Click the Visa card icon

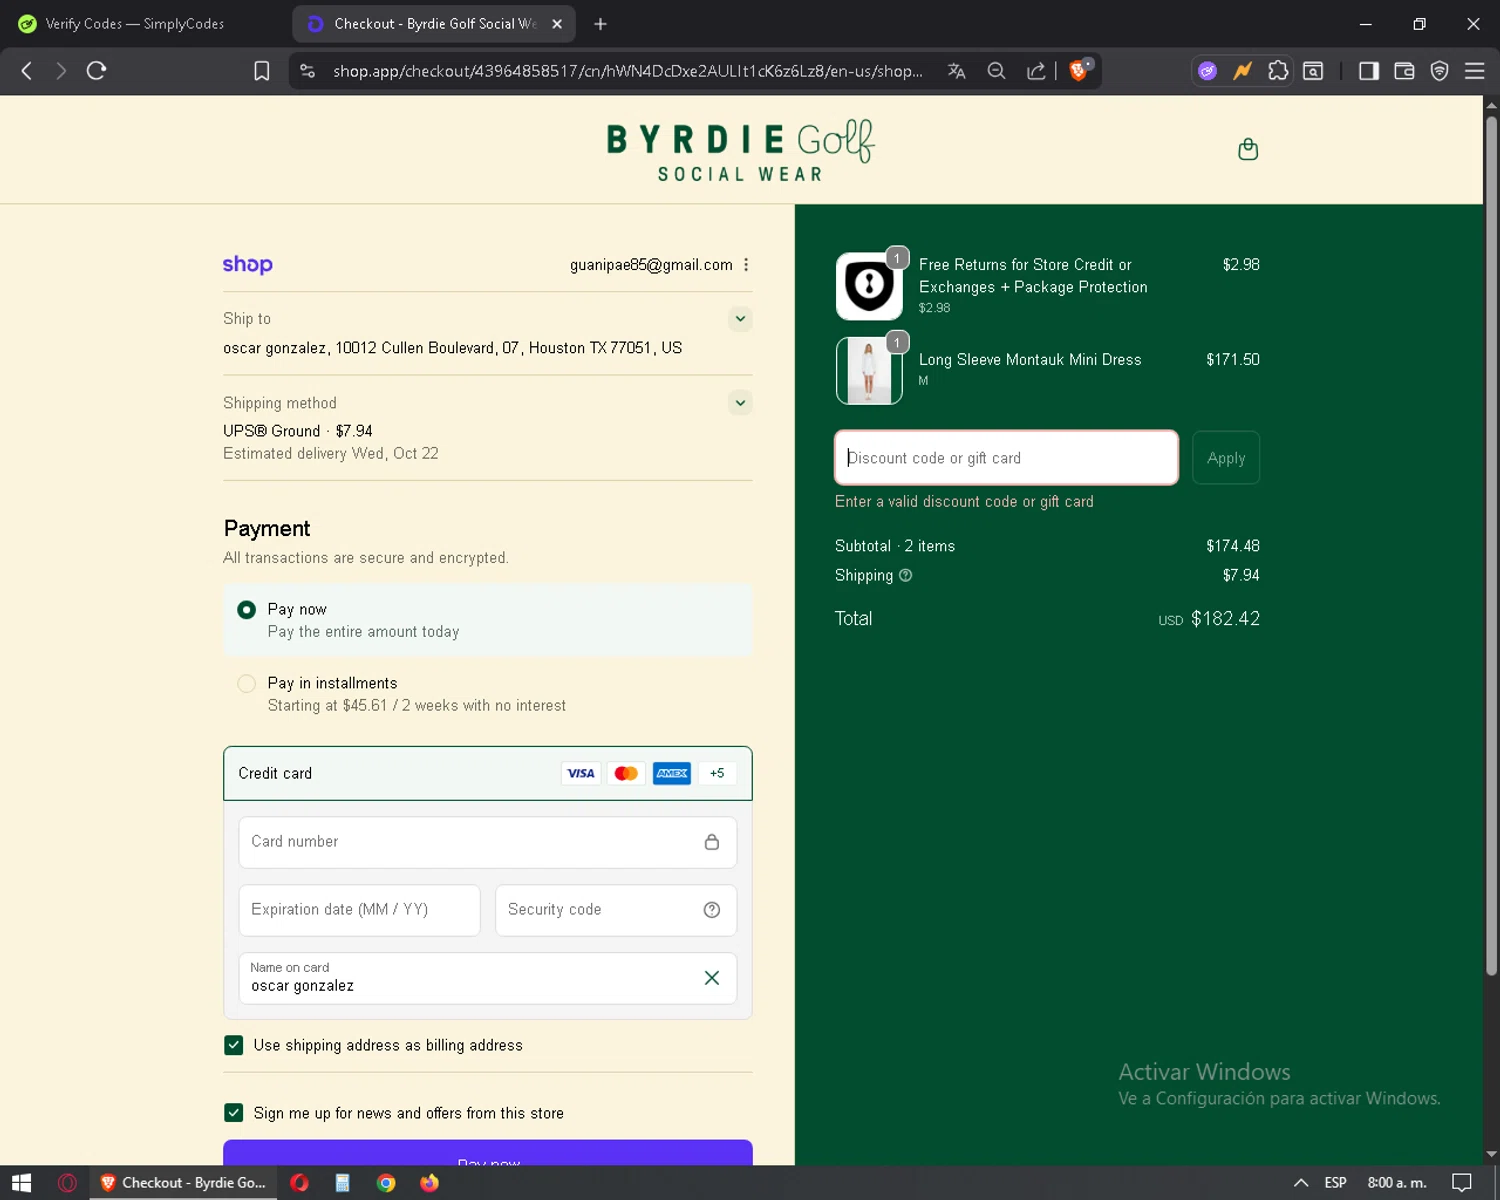pyautogui.click(x=580, y=773)
